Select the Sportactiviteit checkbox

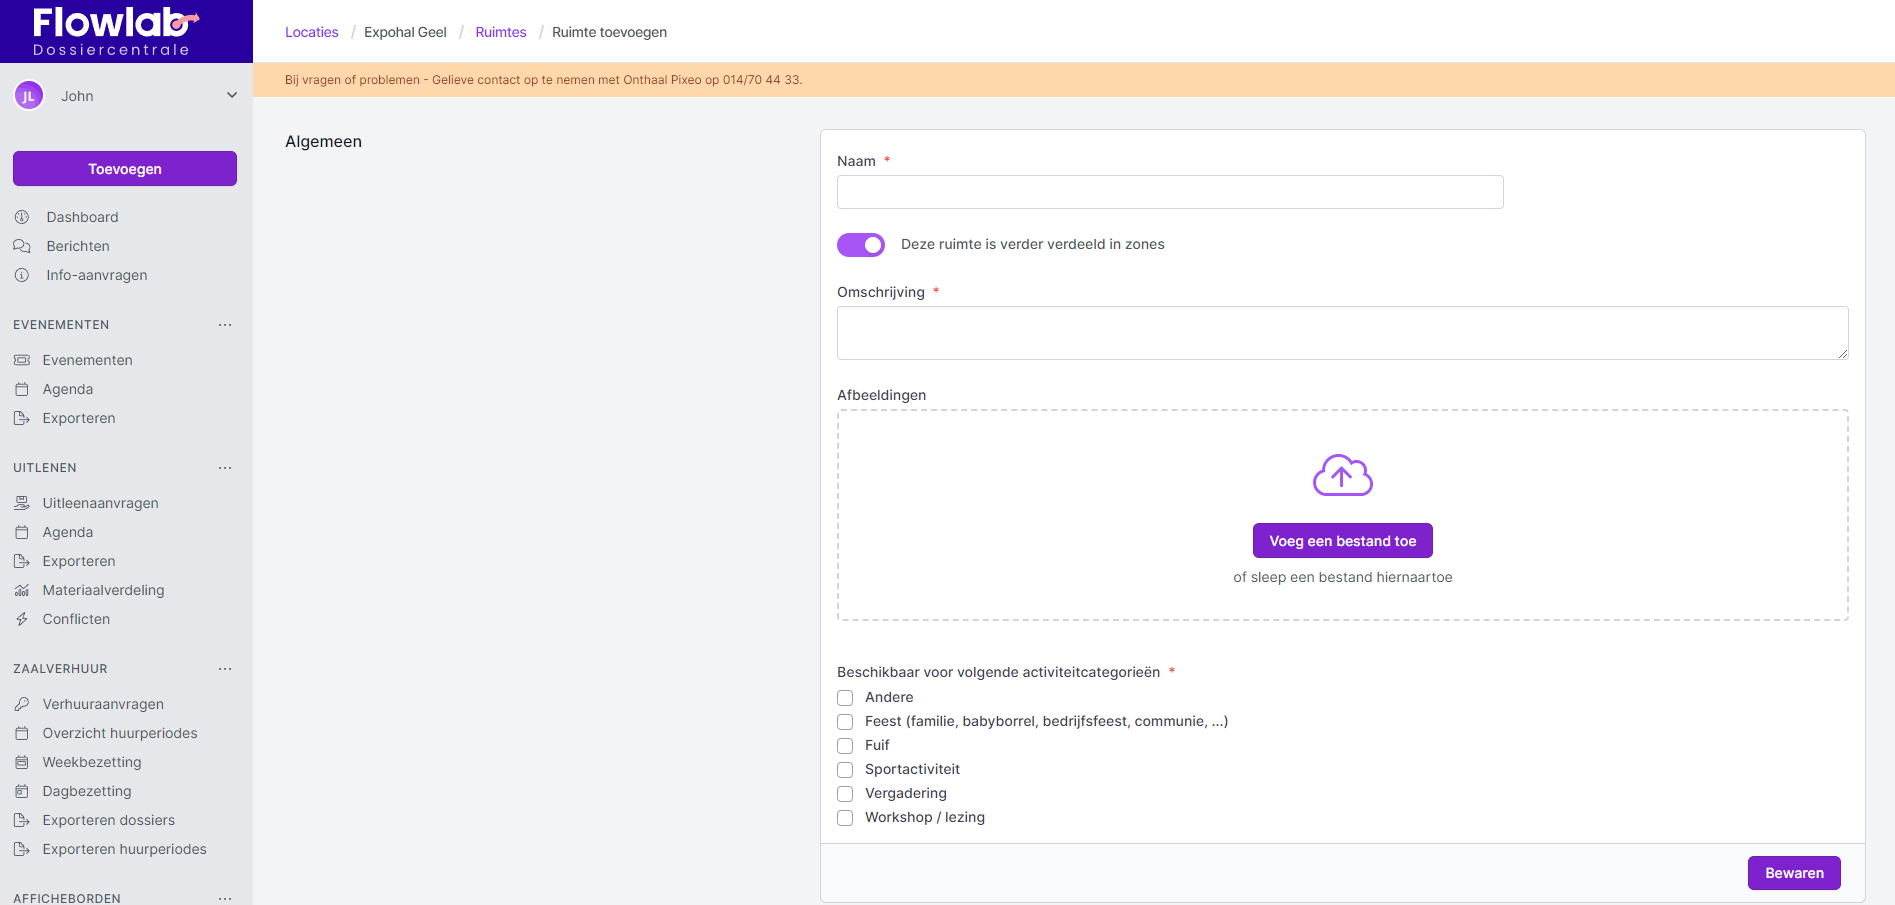coord(845,770)
